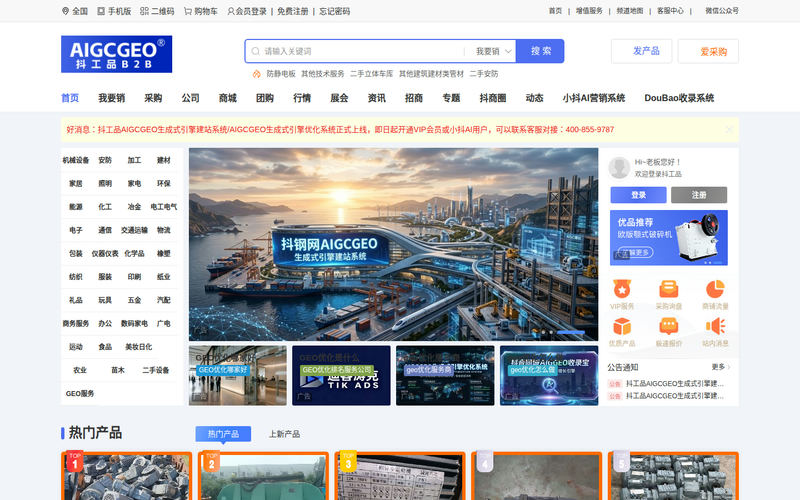The height and width of the screenshot is (500, 800).
Task: Select the 二手设备 category
Action: (156, 370)
